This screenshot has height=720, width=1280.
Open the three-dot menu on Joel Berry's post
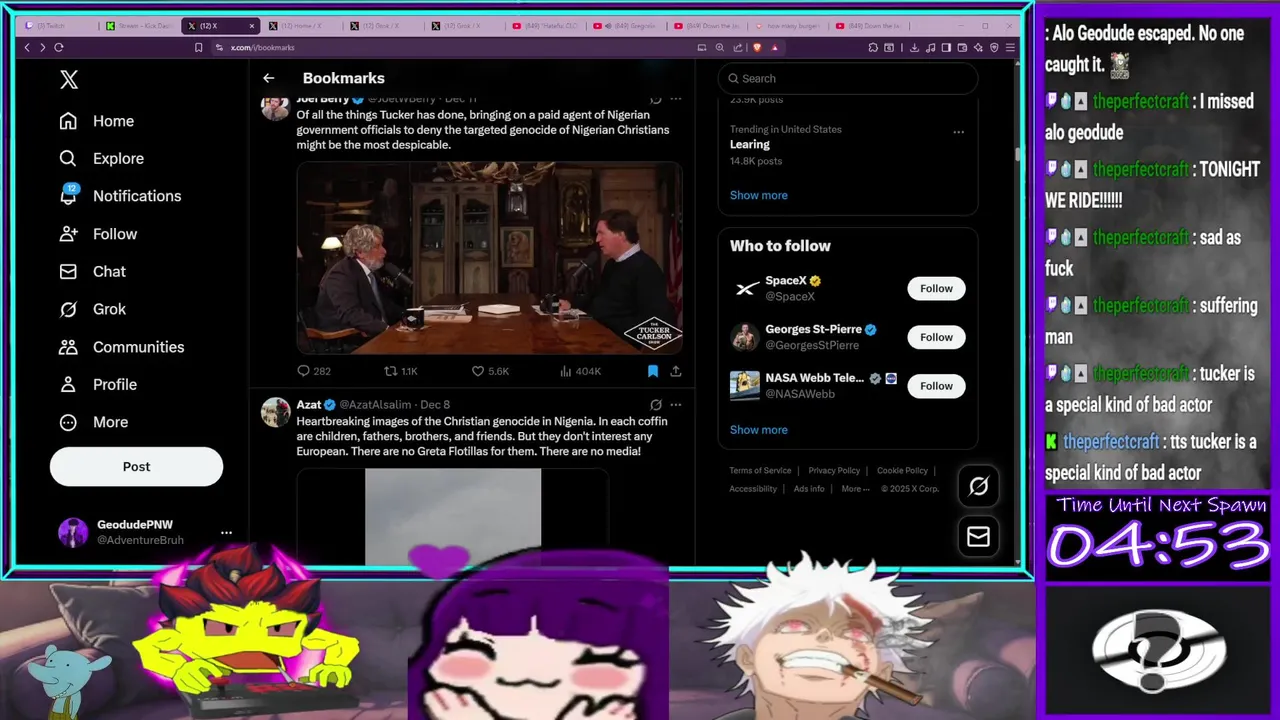(x=676, y=99)
